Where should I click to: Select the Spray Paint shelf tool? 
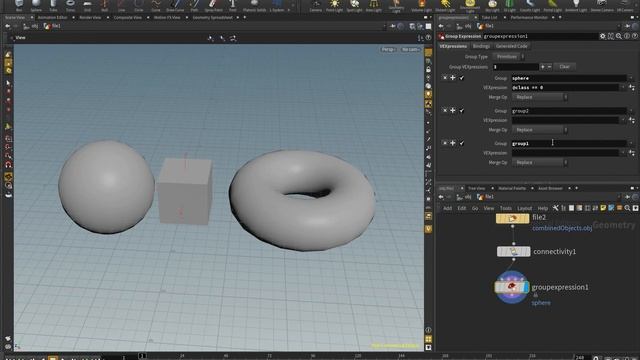pos(213,5)
